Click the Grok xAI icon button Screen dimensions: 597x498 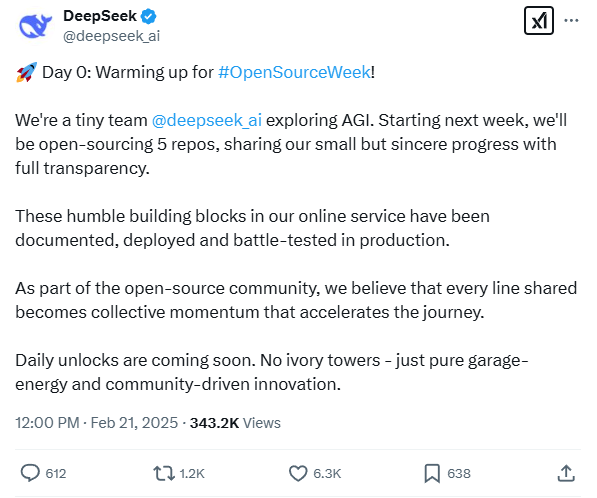(x=538, y=21)
